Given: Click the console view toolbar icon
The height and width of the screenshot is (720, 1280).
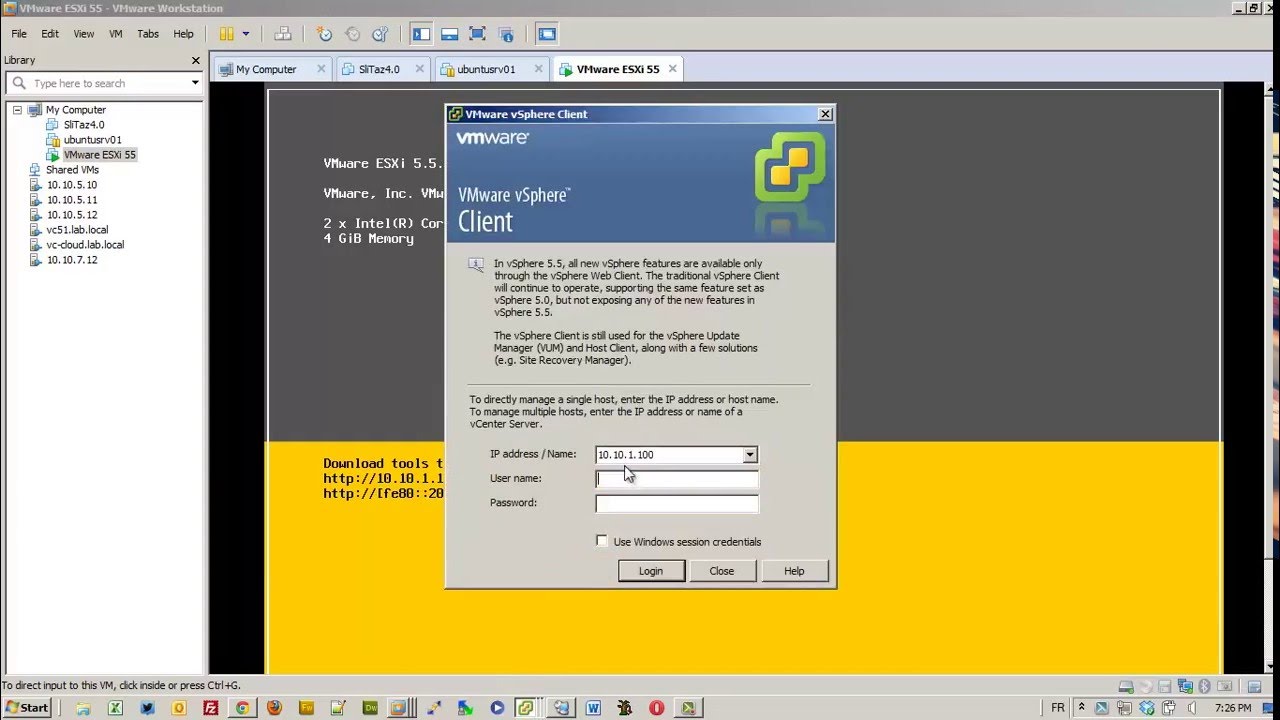Looking at the screenshot, I should [x=546, y=34].
